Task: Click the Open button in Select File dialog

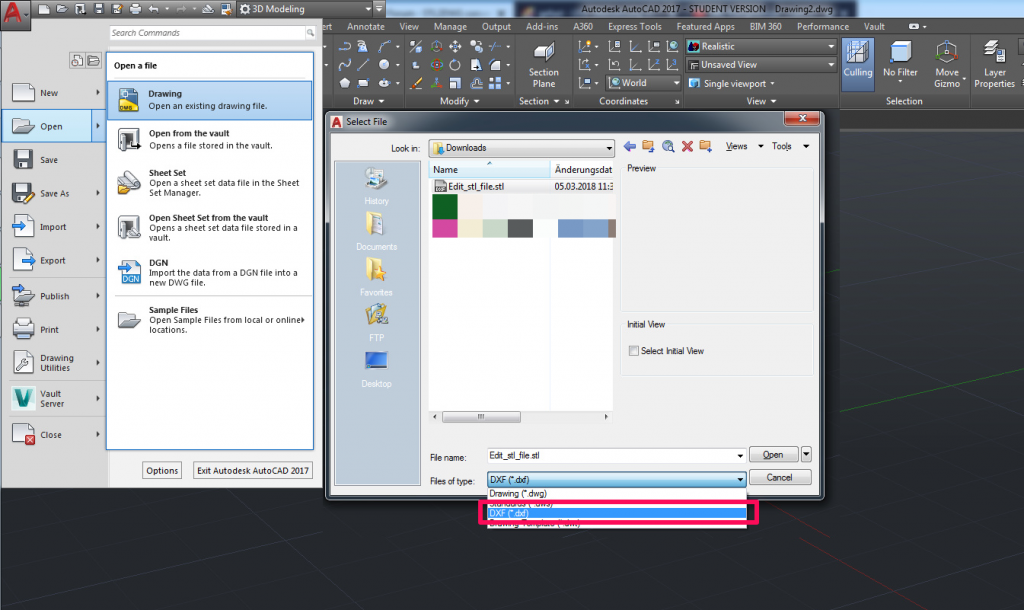Action: pyautogui.click(x=773, y=455)
